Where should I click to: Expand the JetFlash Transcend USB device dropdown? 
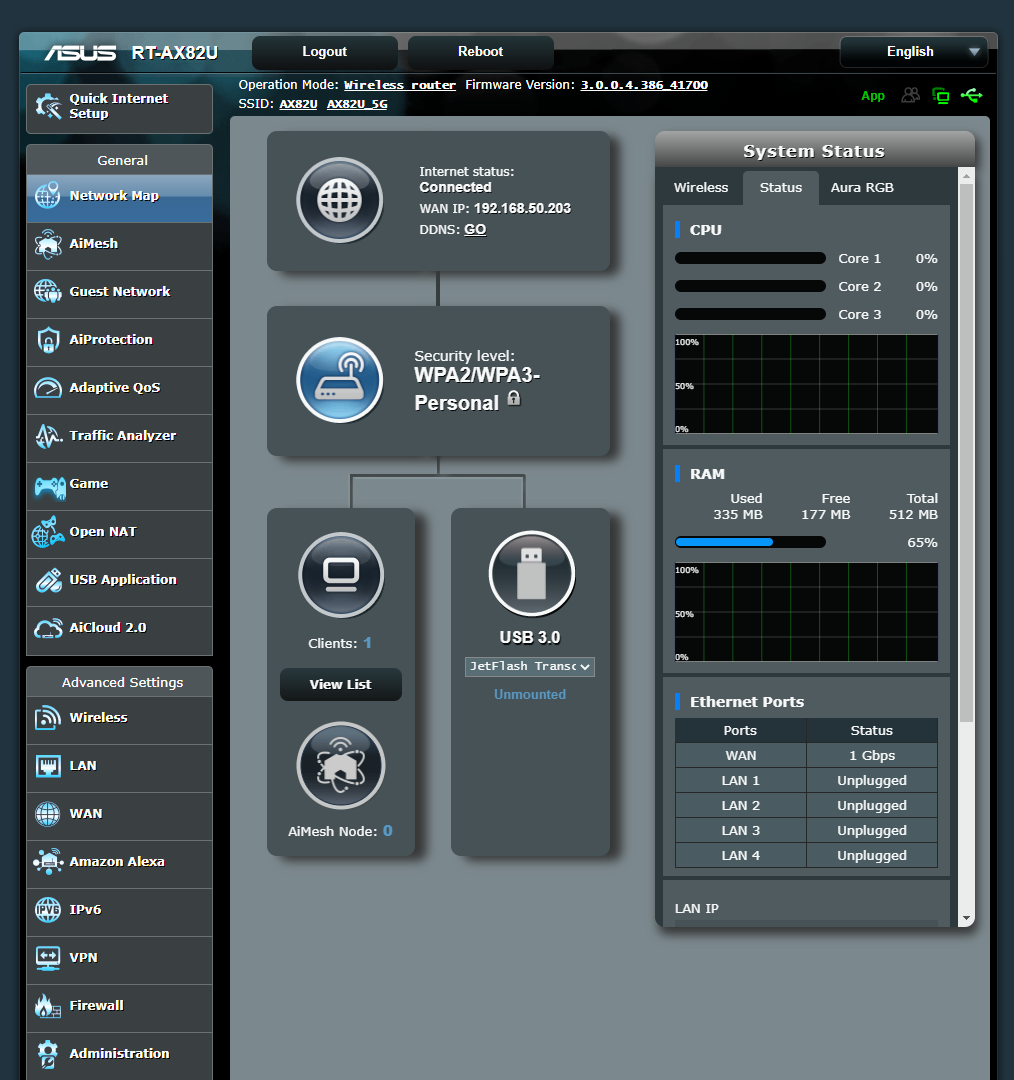pos(530,667)
